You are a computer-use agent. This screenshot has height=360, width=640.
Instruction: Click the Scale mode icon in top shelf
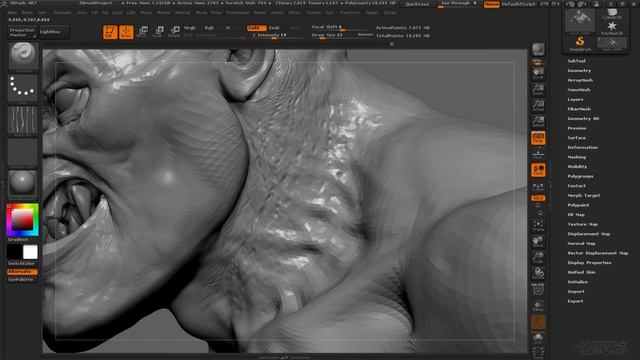[x=158, y=31]
